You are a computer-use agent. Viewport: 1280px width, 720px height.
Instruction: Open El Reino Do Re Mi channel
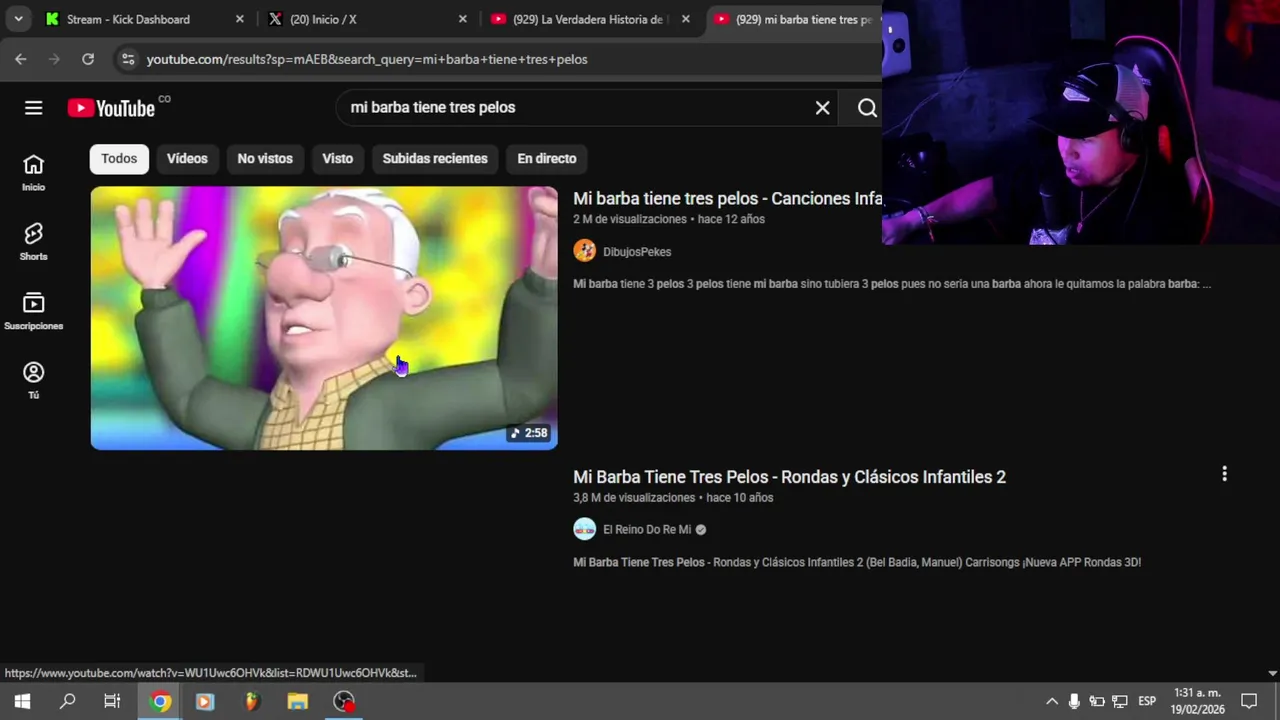click(647, 530)
